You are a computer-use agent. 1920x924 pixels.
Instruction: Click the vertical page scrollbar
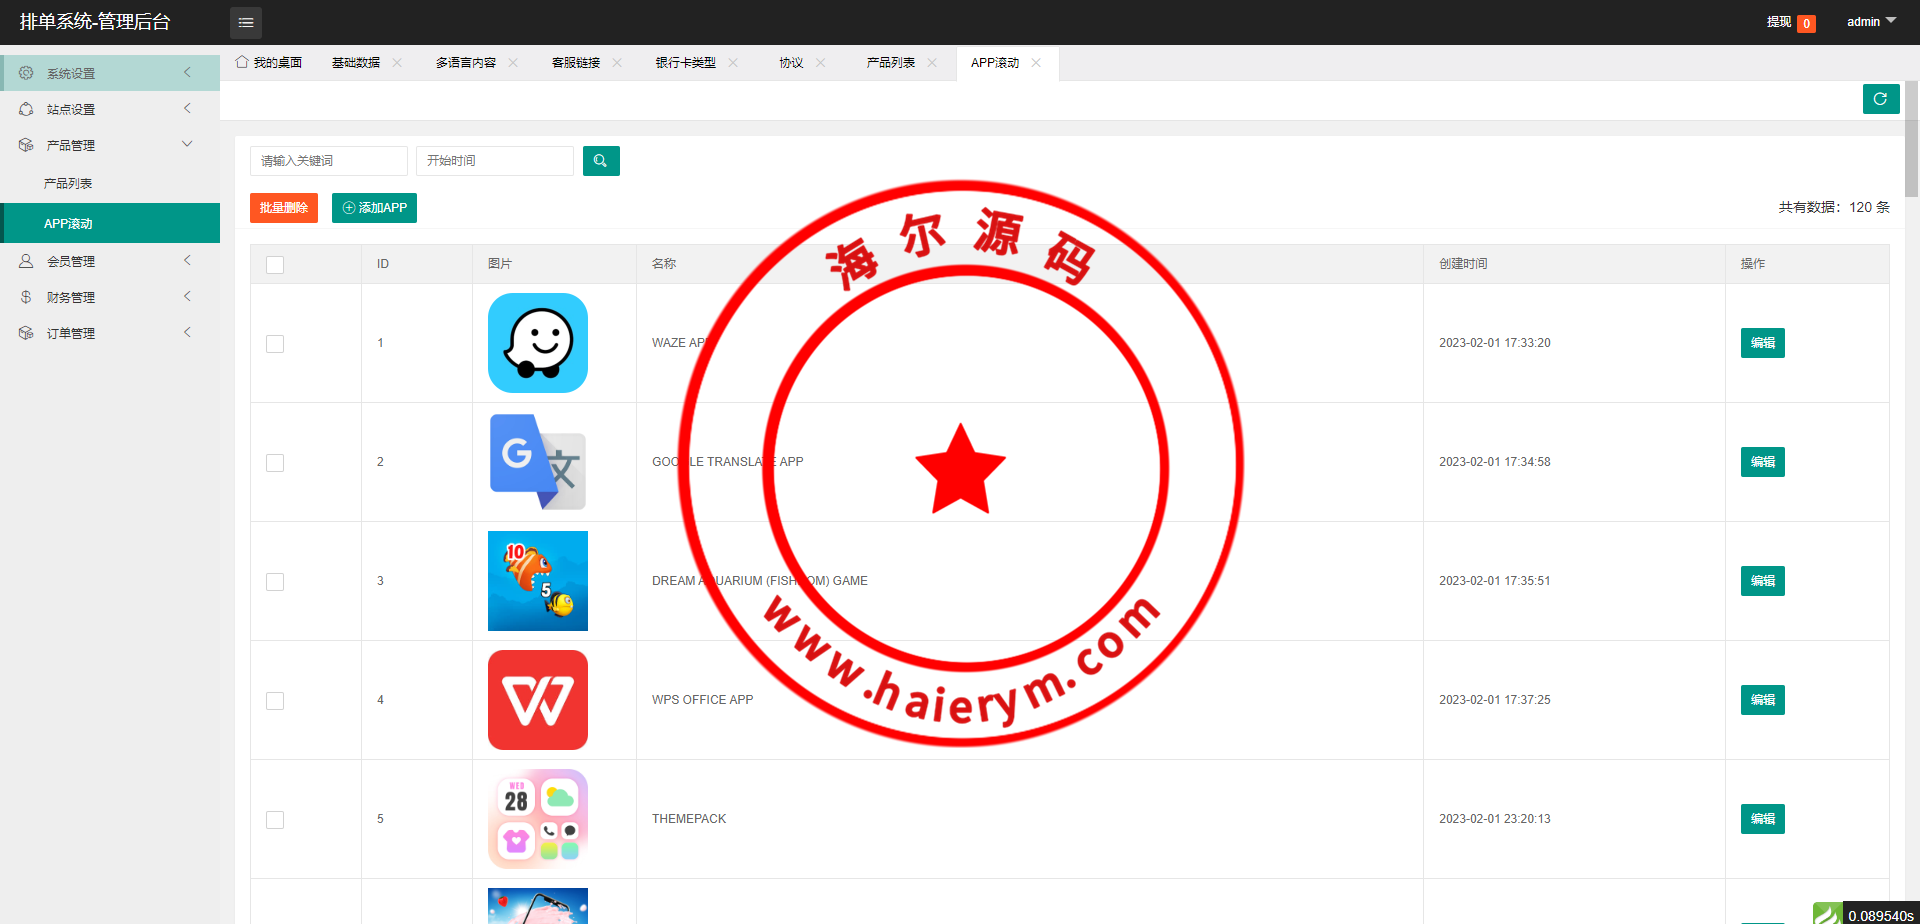(x=1911, y=140)
